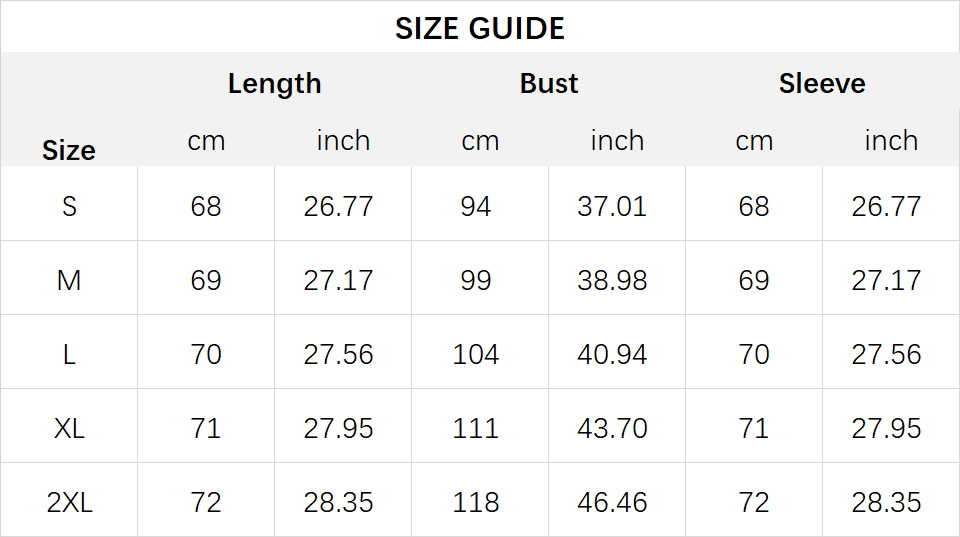The height and width of the screenshot is (537, 960).
Task: Select the 2XL size row label
Action: (69, 503)
